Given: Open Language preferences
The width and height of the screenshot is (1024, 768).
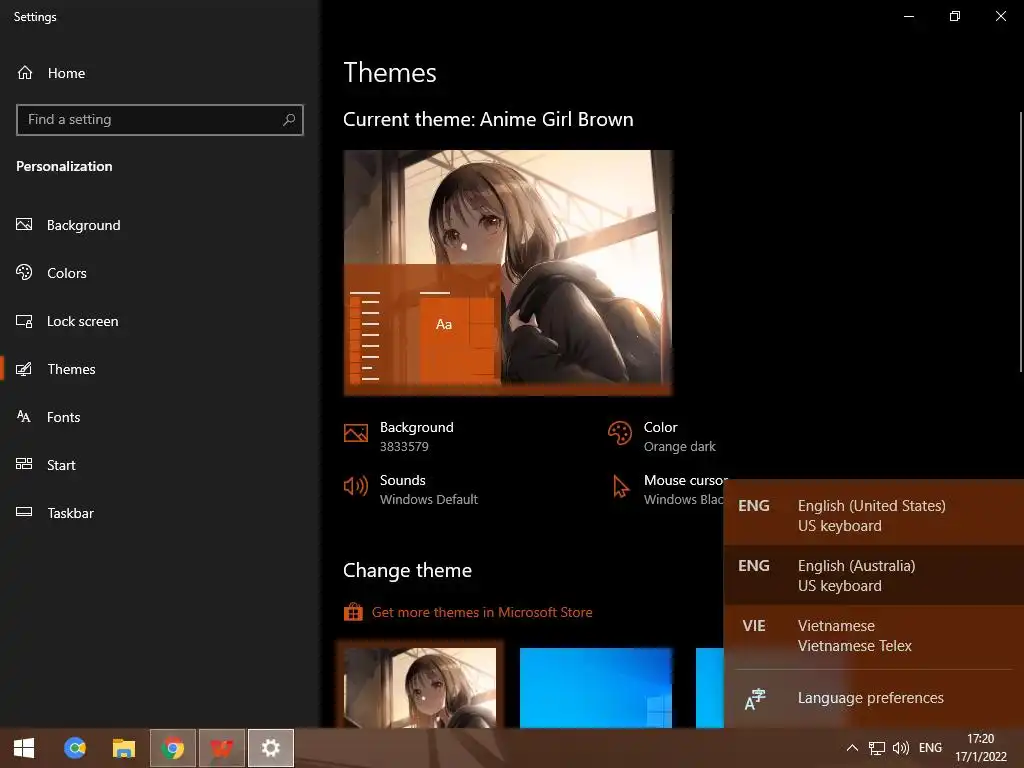Looking at the screenshot, I should tap(874, 698).
